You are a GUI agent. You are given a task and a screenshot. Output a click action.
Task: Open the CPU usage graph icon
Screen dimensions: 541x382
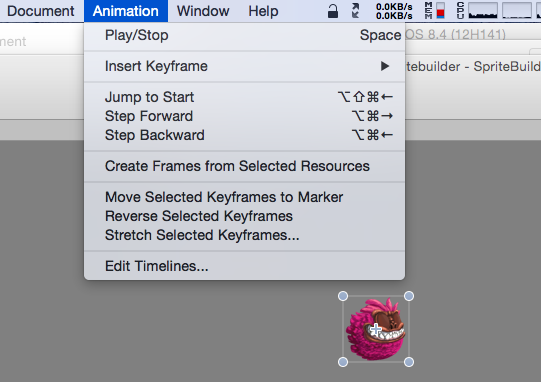click(477, 10)
